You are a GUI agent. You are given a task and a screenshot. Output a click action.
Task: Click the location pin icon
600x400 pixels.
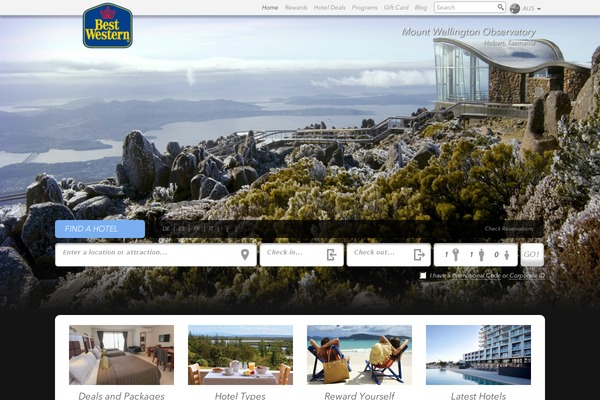pyautogui.click(x=245, y=255)
